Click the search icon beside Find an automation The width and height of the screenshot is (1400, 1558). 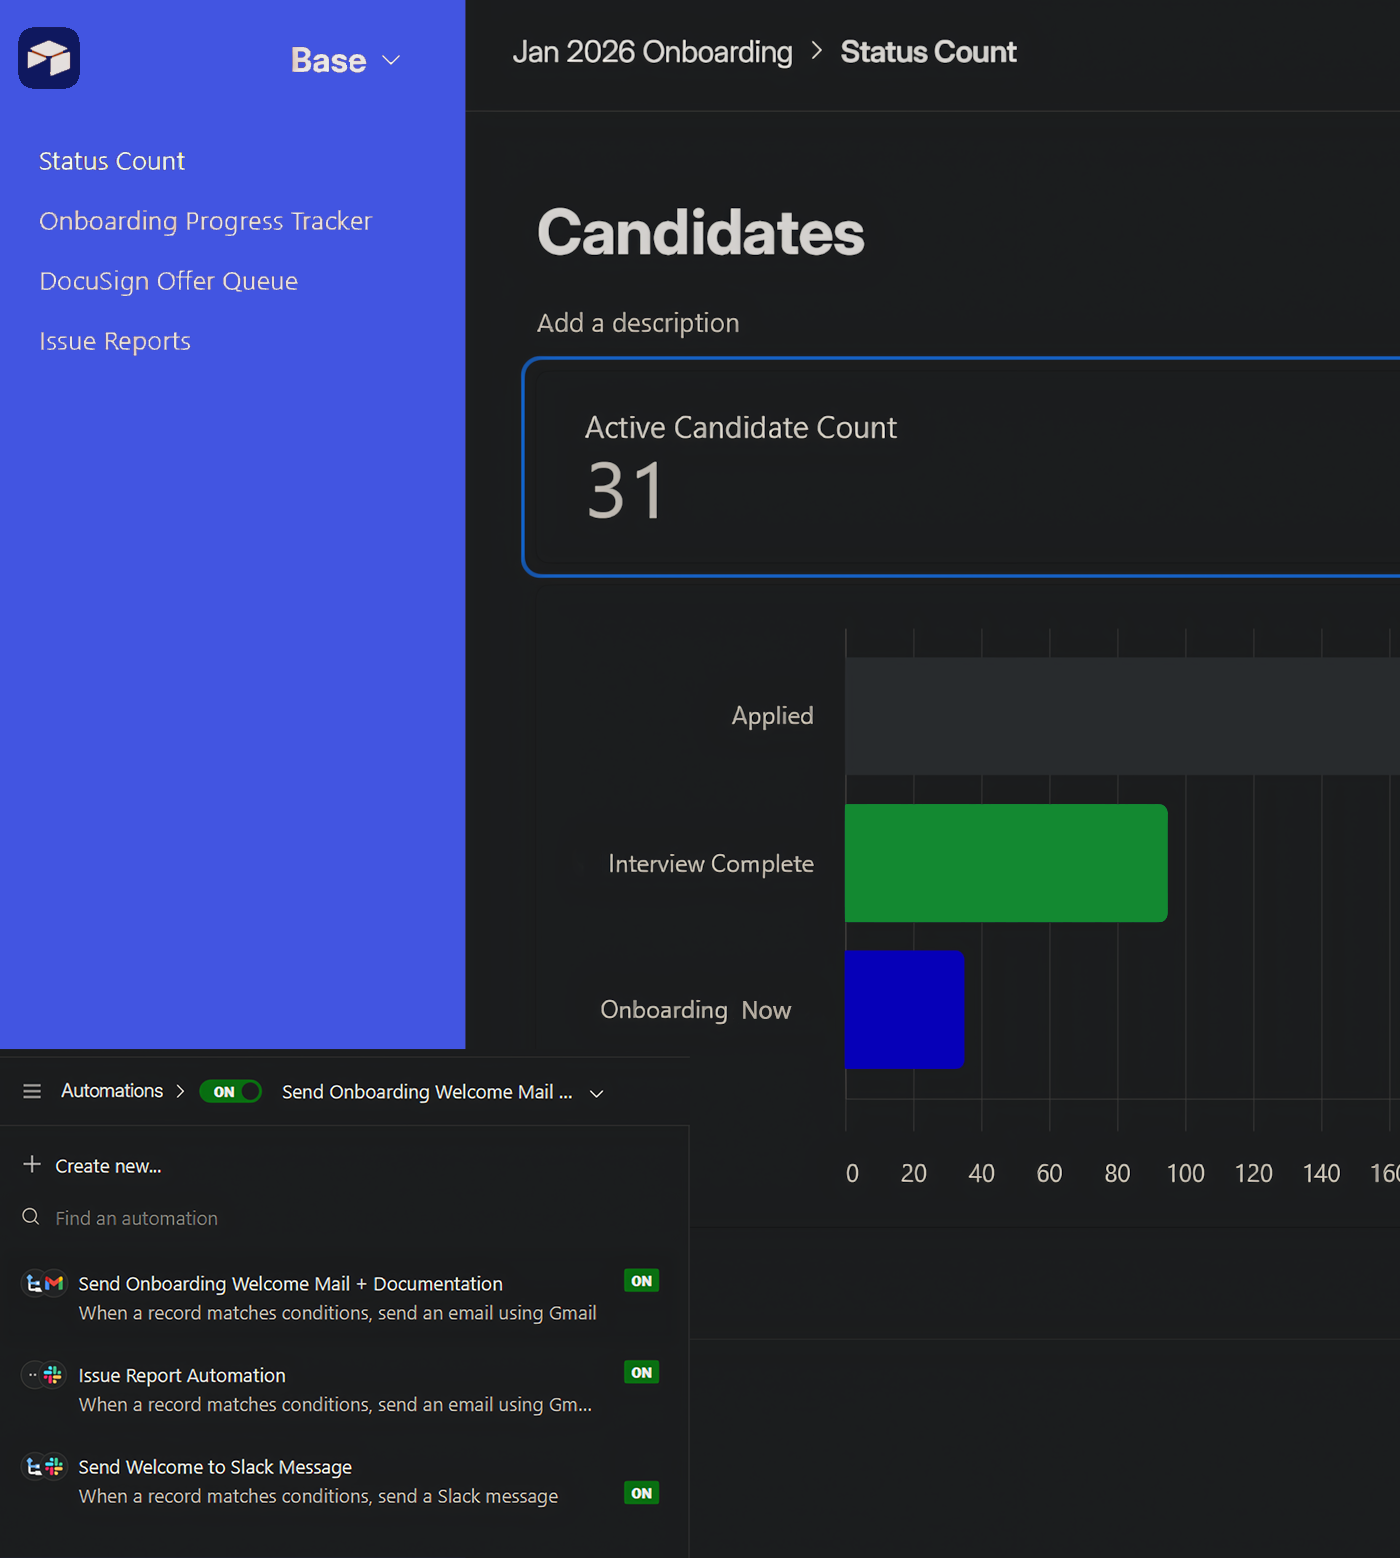point(30,1217)
